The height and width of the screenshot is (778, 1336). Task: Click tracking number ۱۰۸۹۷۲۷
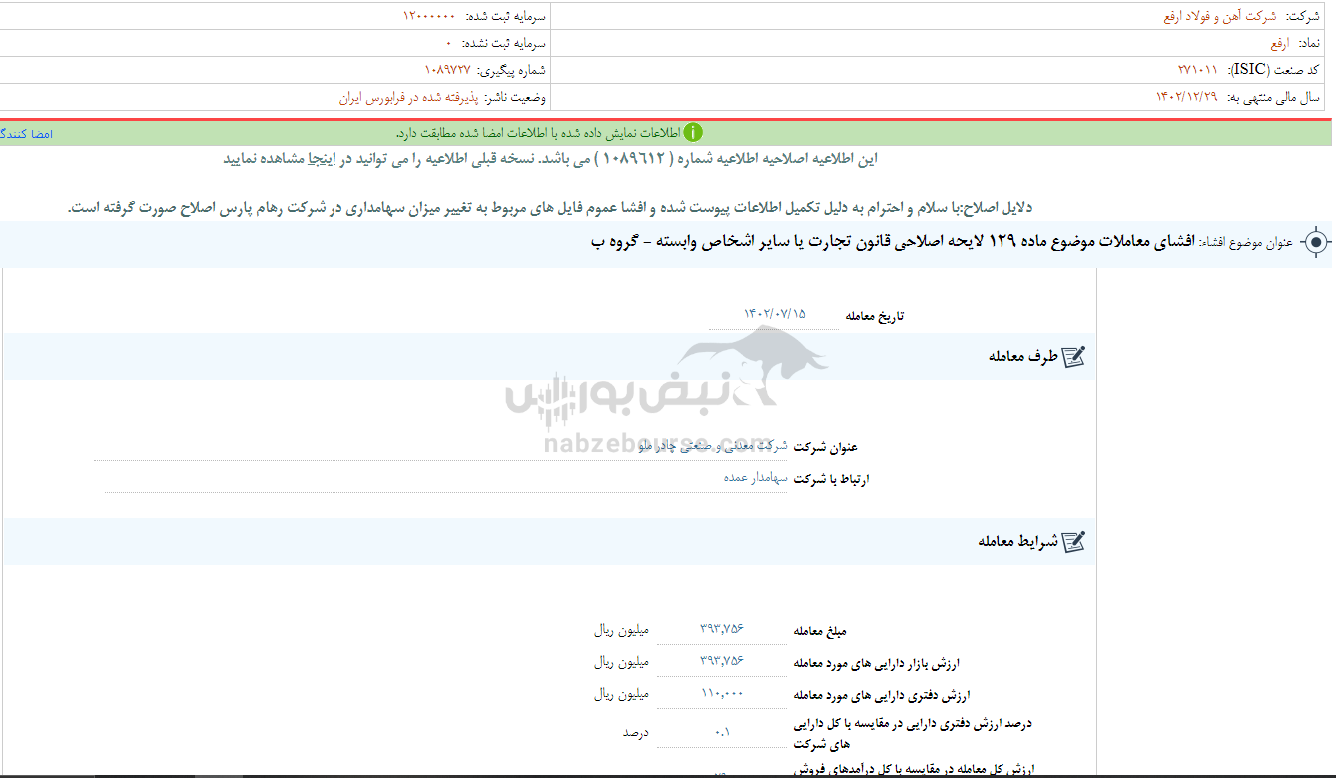[x=448, y=70]
